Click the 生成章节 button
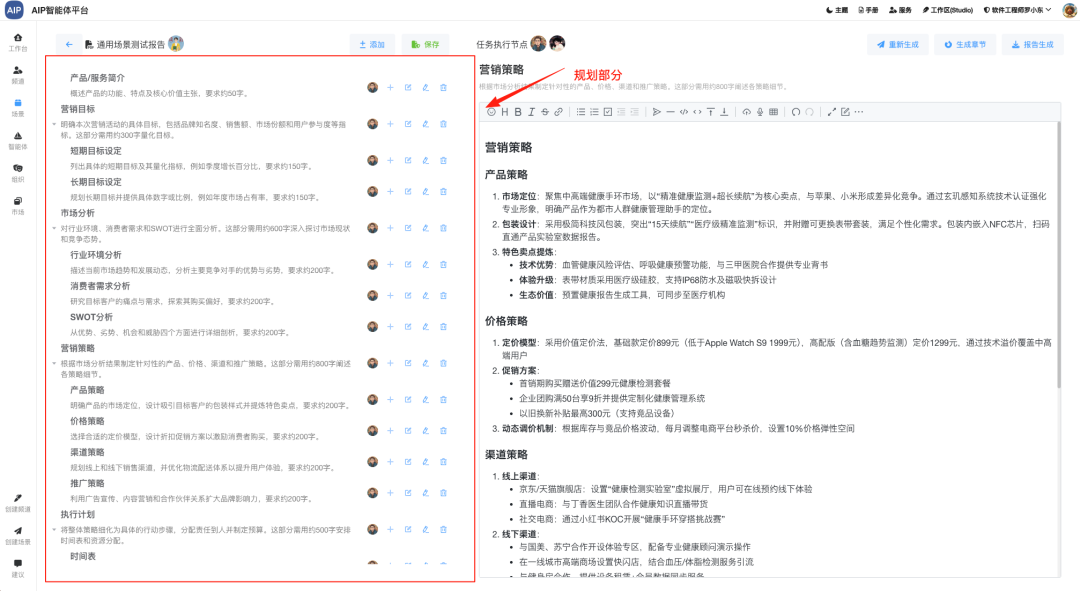The height and width of the screenshot is (591, 1080). click(965, 44)
